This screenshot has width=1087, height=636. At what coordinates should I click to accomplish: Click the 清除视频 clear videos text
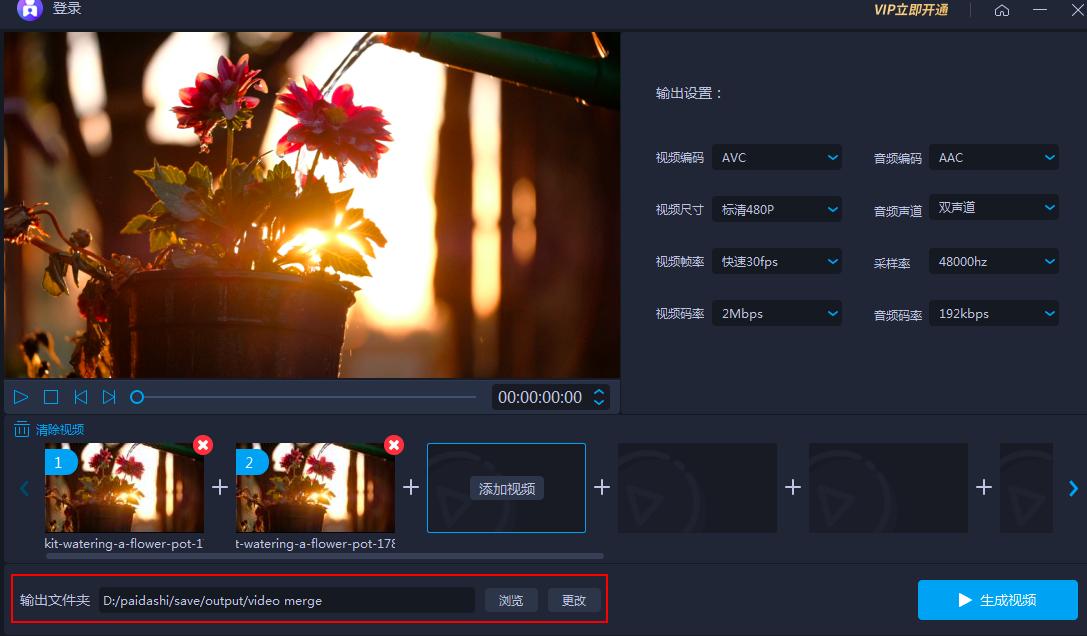pyautogui.click(x=60, y=430)
